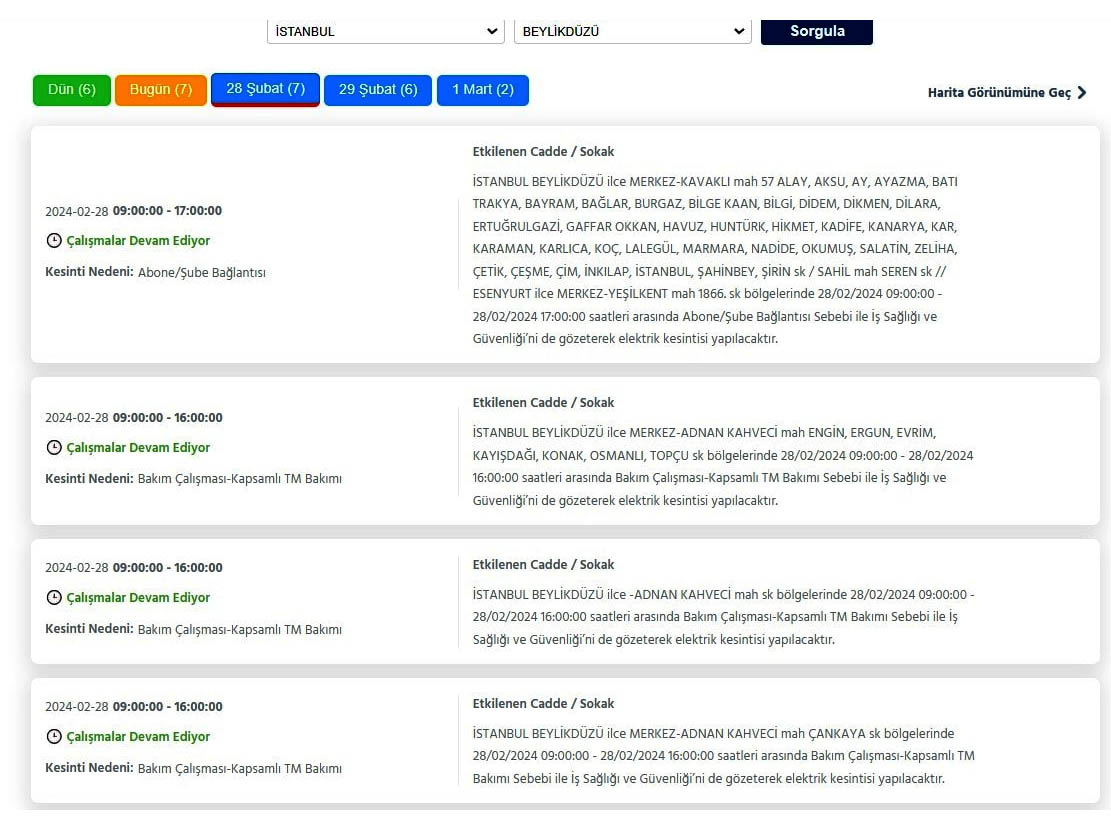Click Etkilenen Cadde / Sokak heading in first card
Screen dimensions: 1111x830
coord(543,152)
